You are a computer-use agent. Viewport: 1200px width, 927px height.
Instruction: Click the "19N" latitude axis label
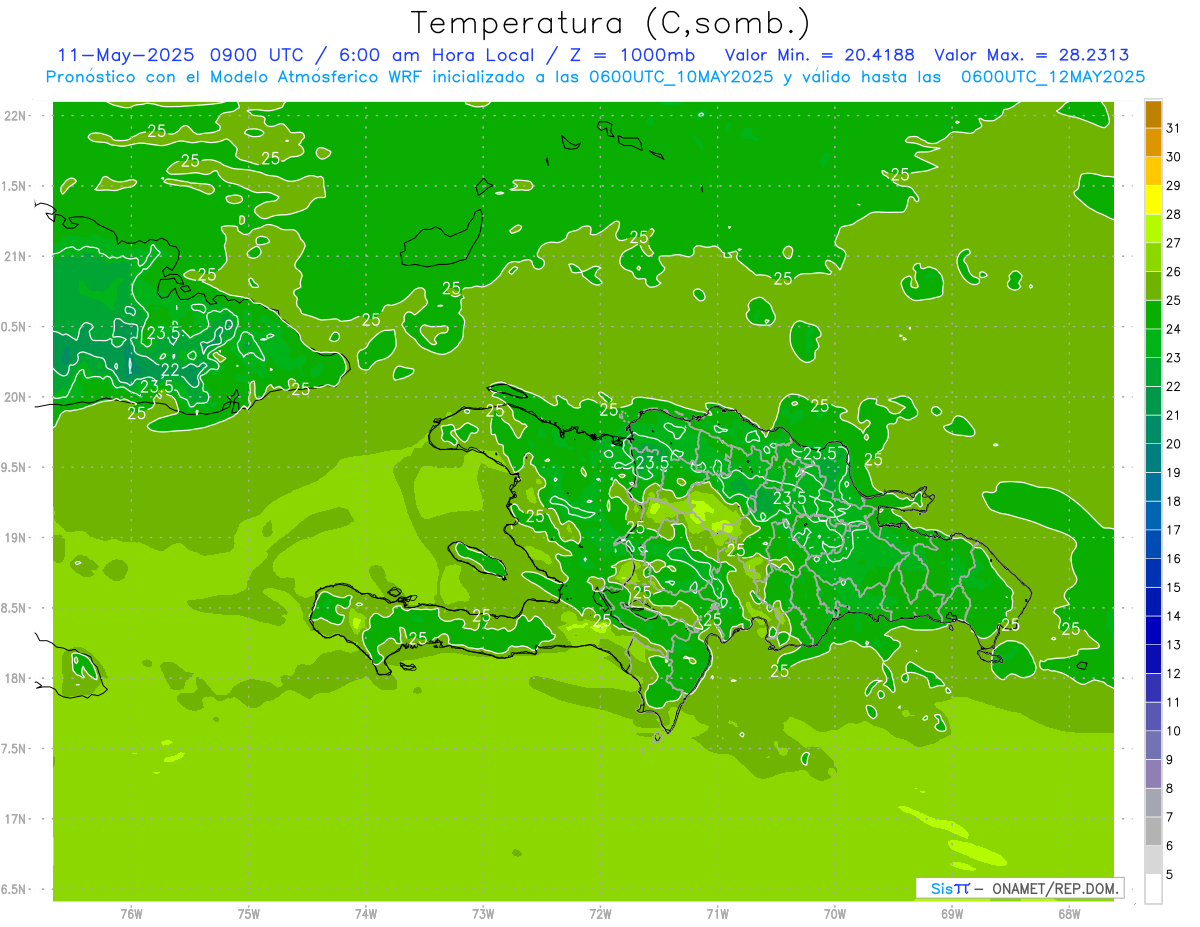(16, 538)
